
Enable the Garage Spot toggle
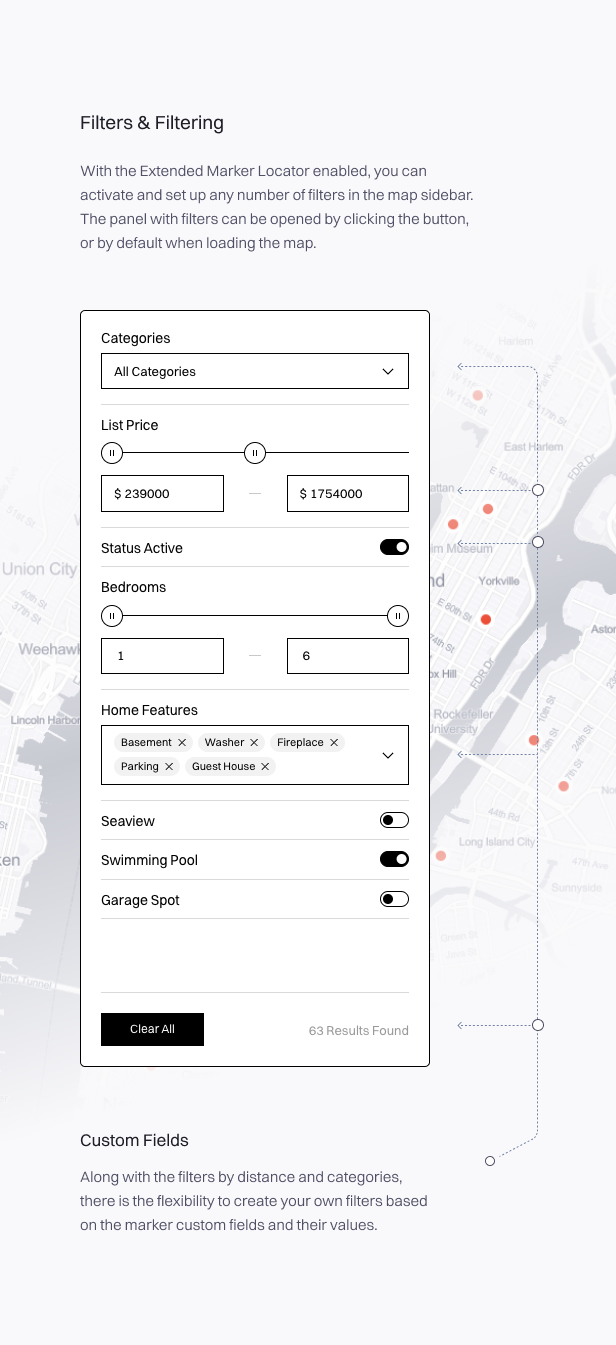tap(394, 899)
